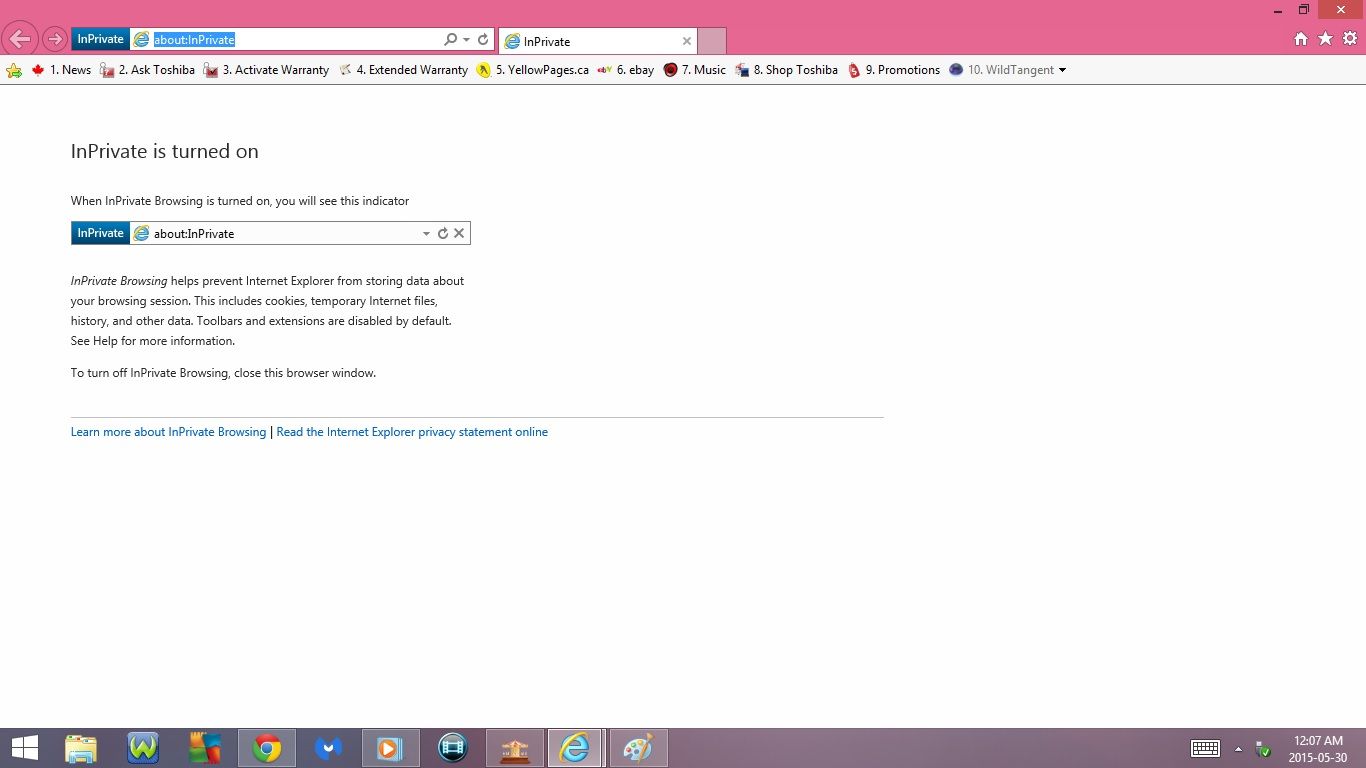Screen dimensions: 1366x768
Task: Click the Back navigation arrow
Action: click(20, 38)
